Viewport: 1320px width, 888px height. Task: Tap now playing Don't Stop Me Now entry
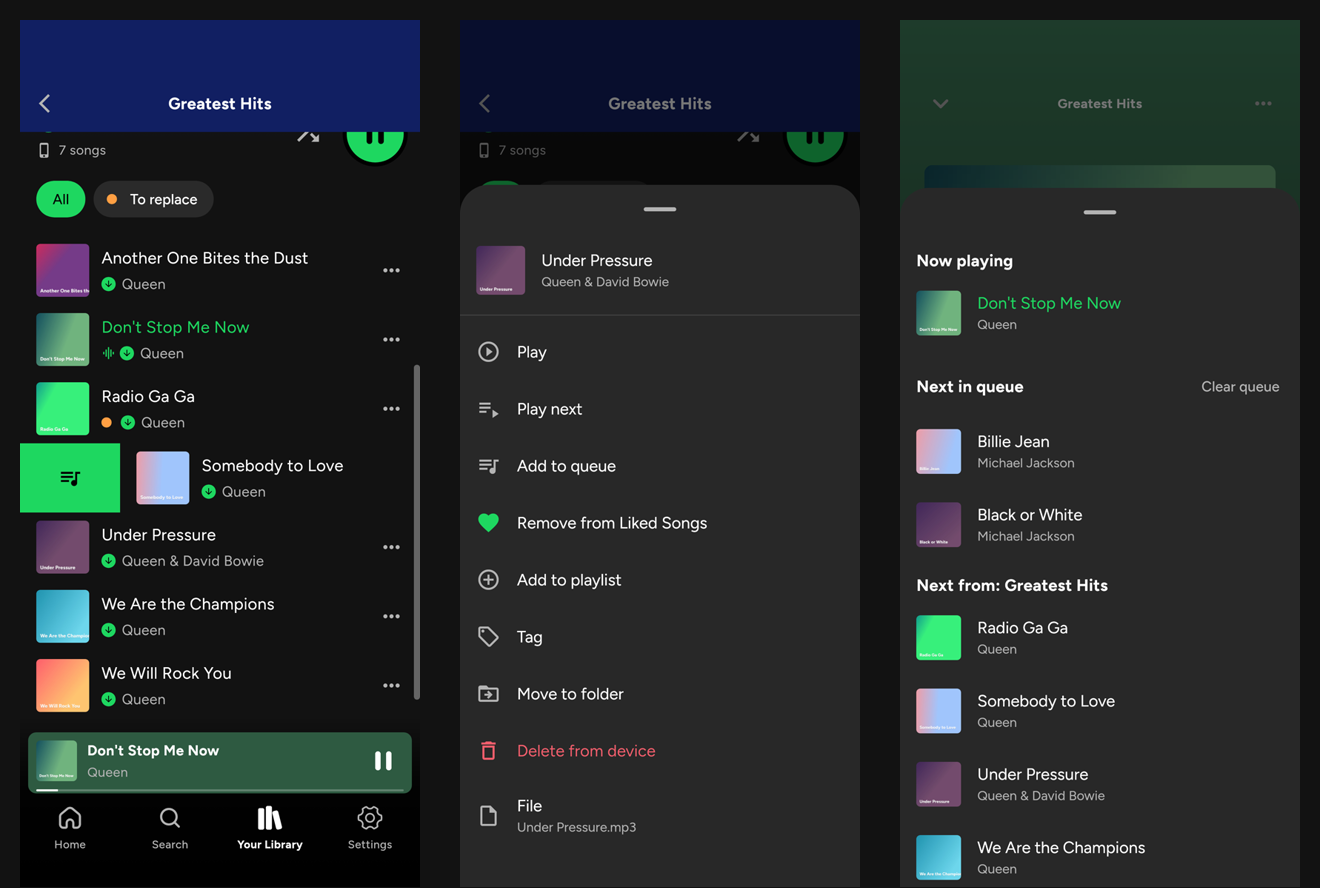(x=1100, y=313)
